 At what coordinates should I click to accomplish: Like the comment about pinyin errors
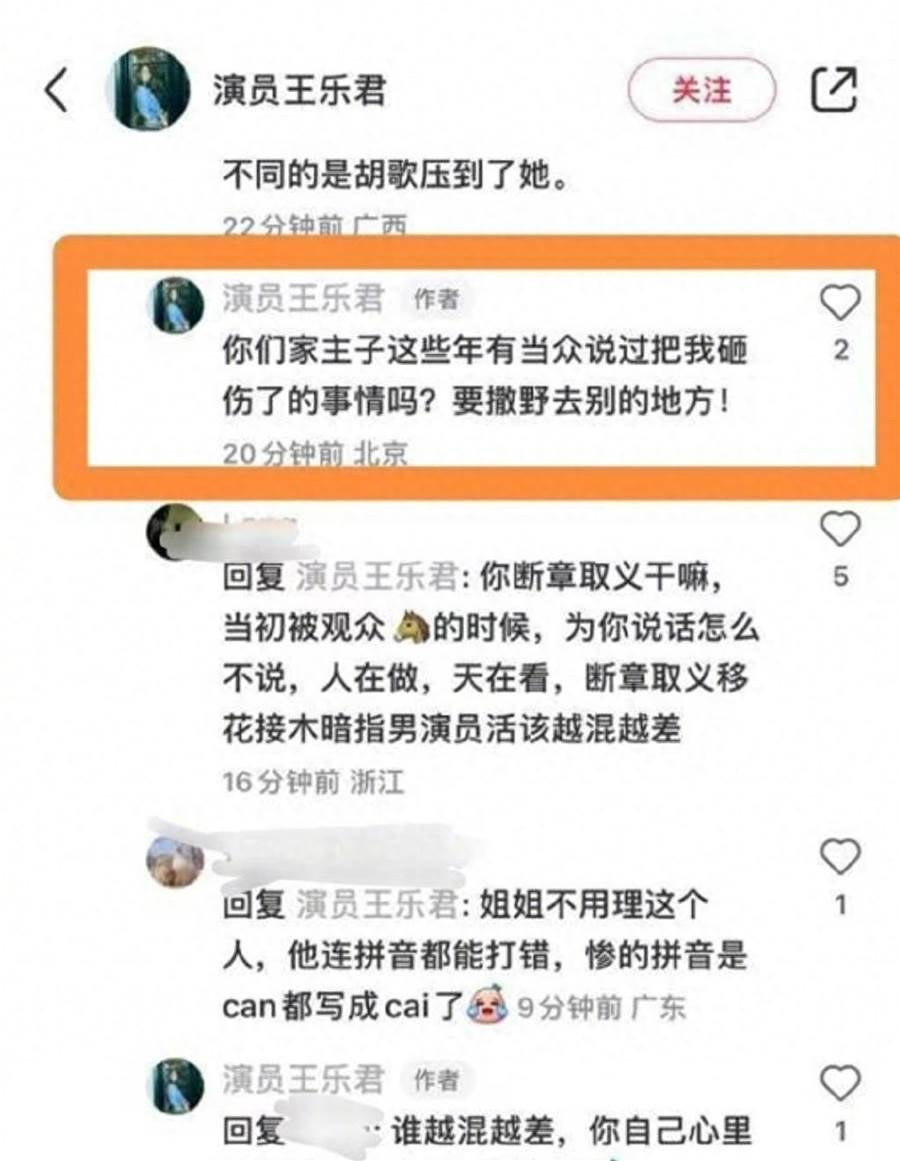[840, 857]
